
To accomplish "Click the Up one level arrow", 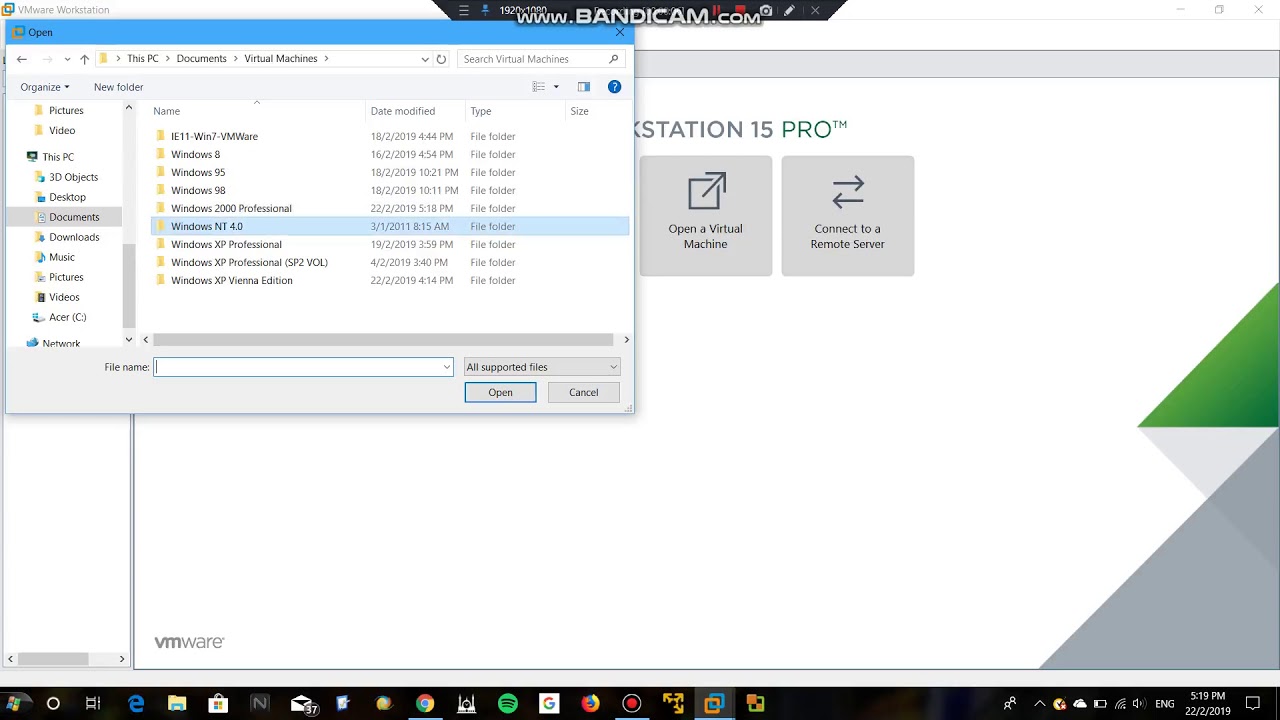I will tap(84, 59).
